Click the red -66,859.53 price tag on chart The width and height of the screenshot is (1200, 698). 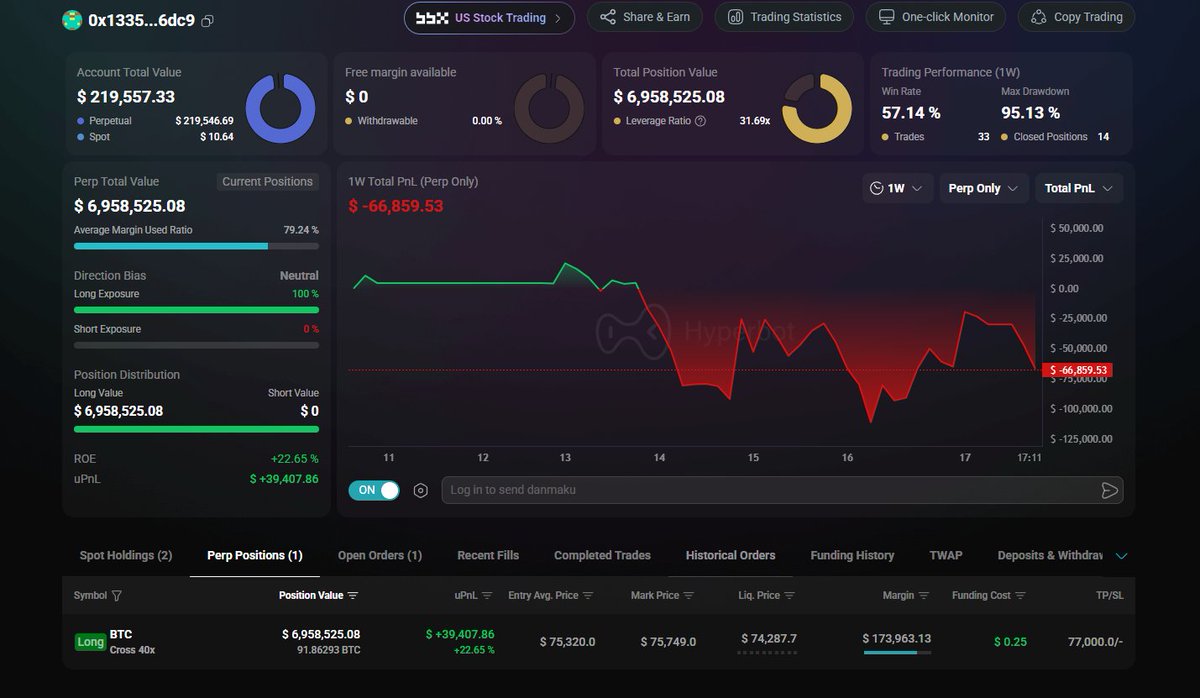pyautogui.click(x=1077, y=370)
